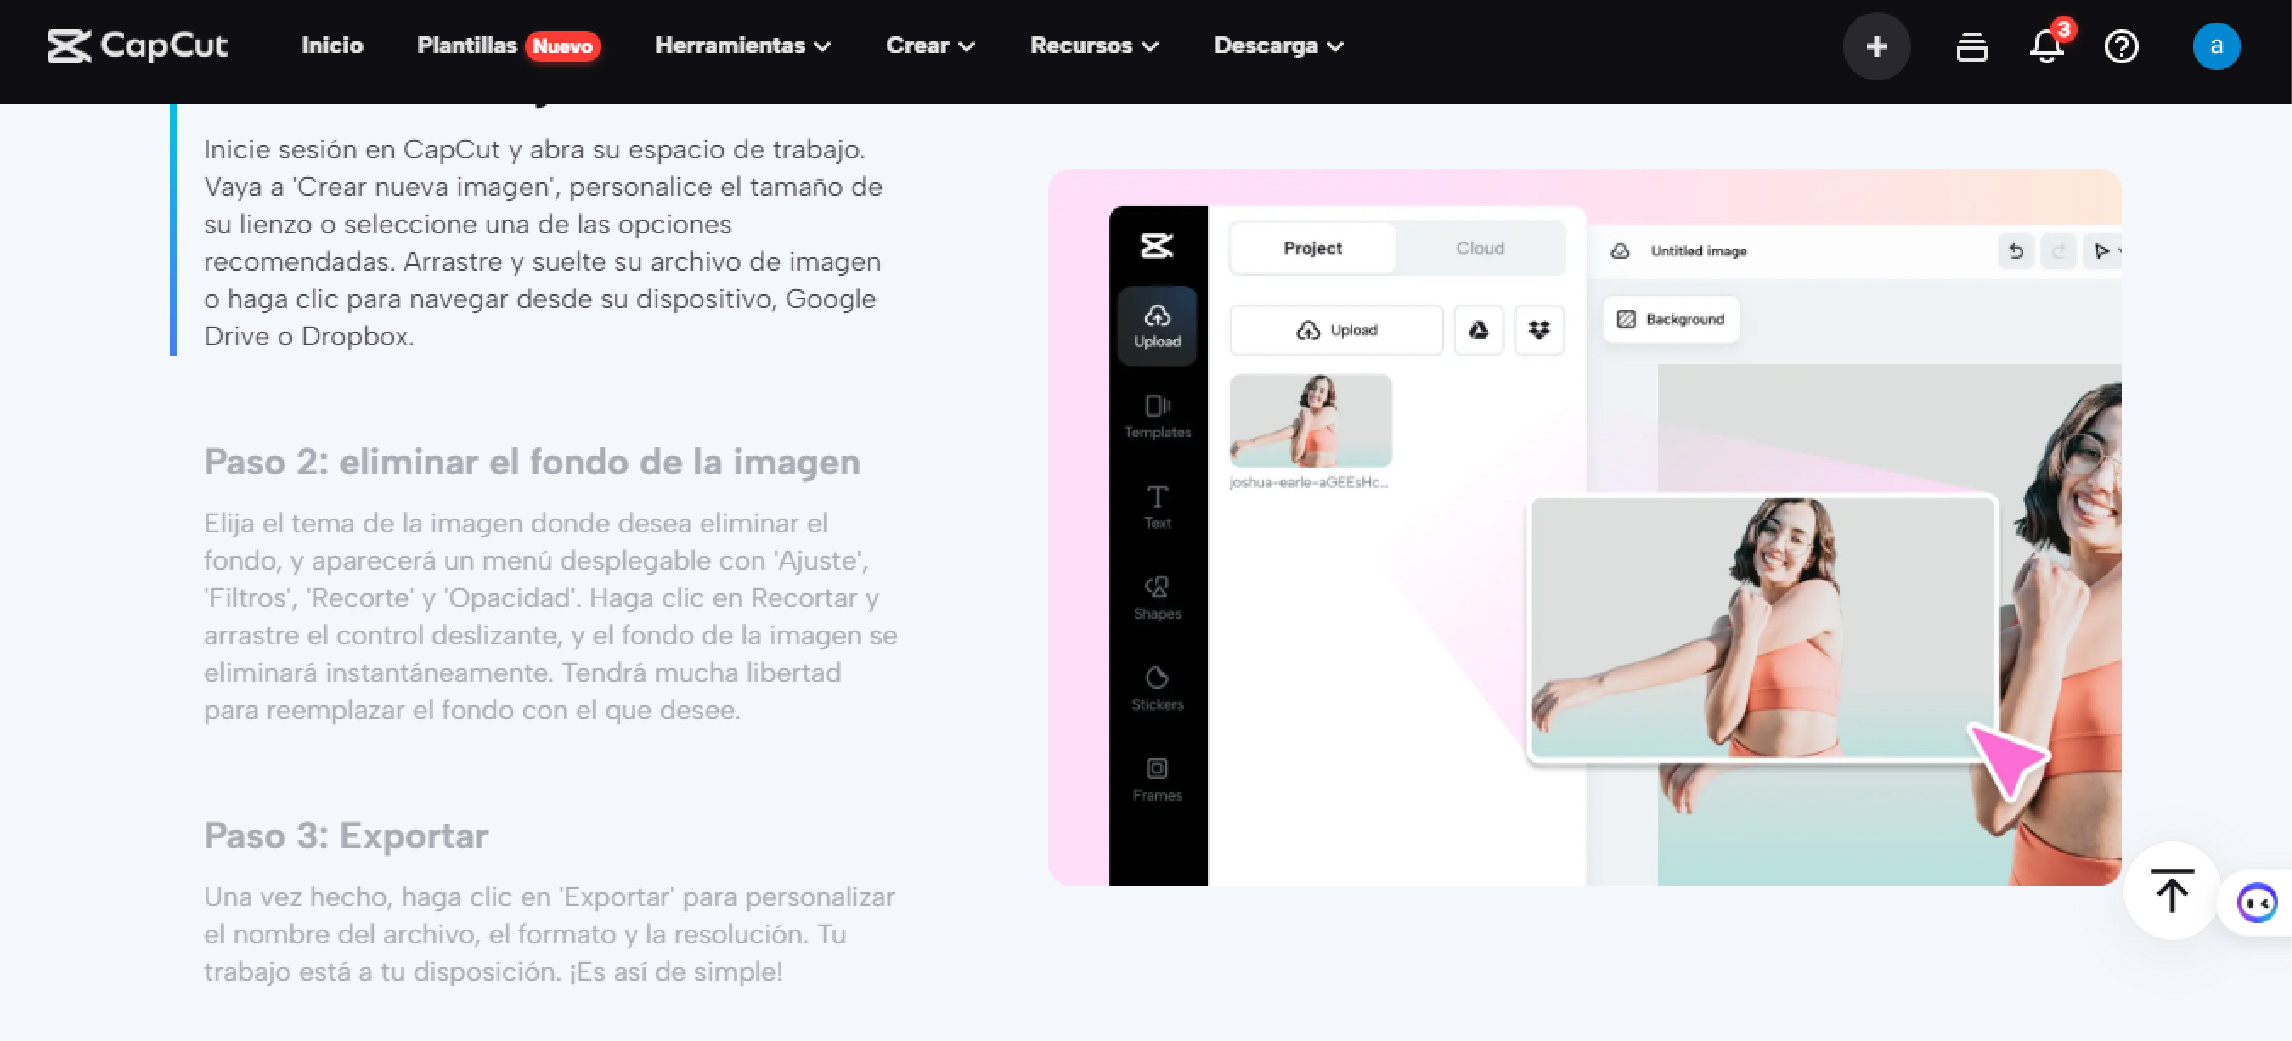
Task: Open the stacked layers workspace icon
Action: tap(1971, 46)
